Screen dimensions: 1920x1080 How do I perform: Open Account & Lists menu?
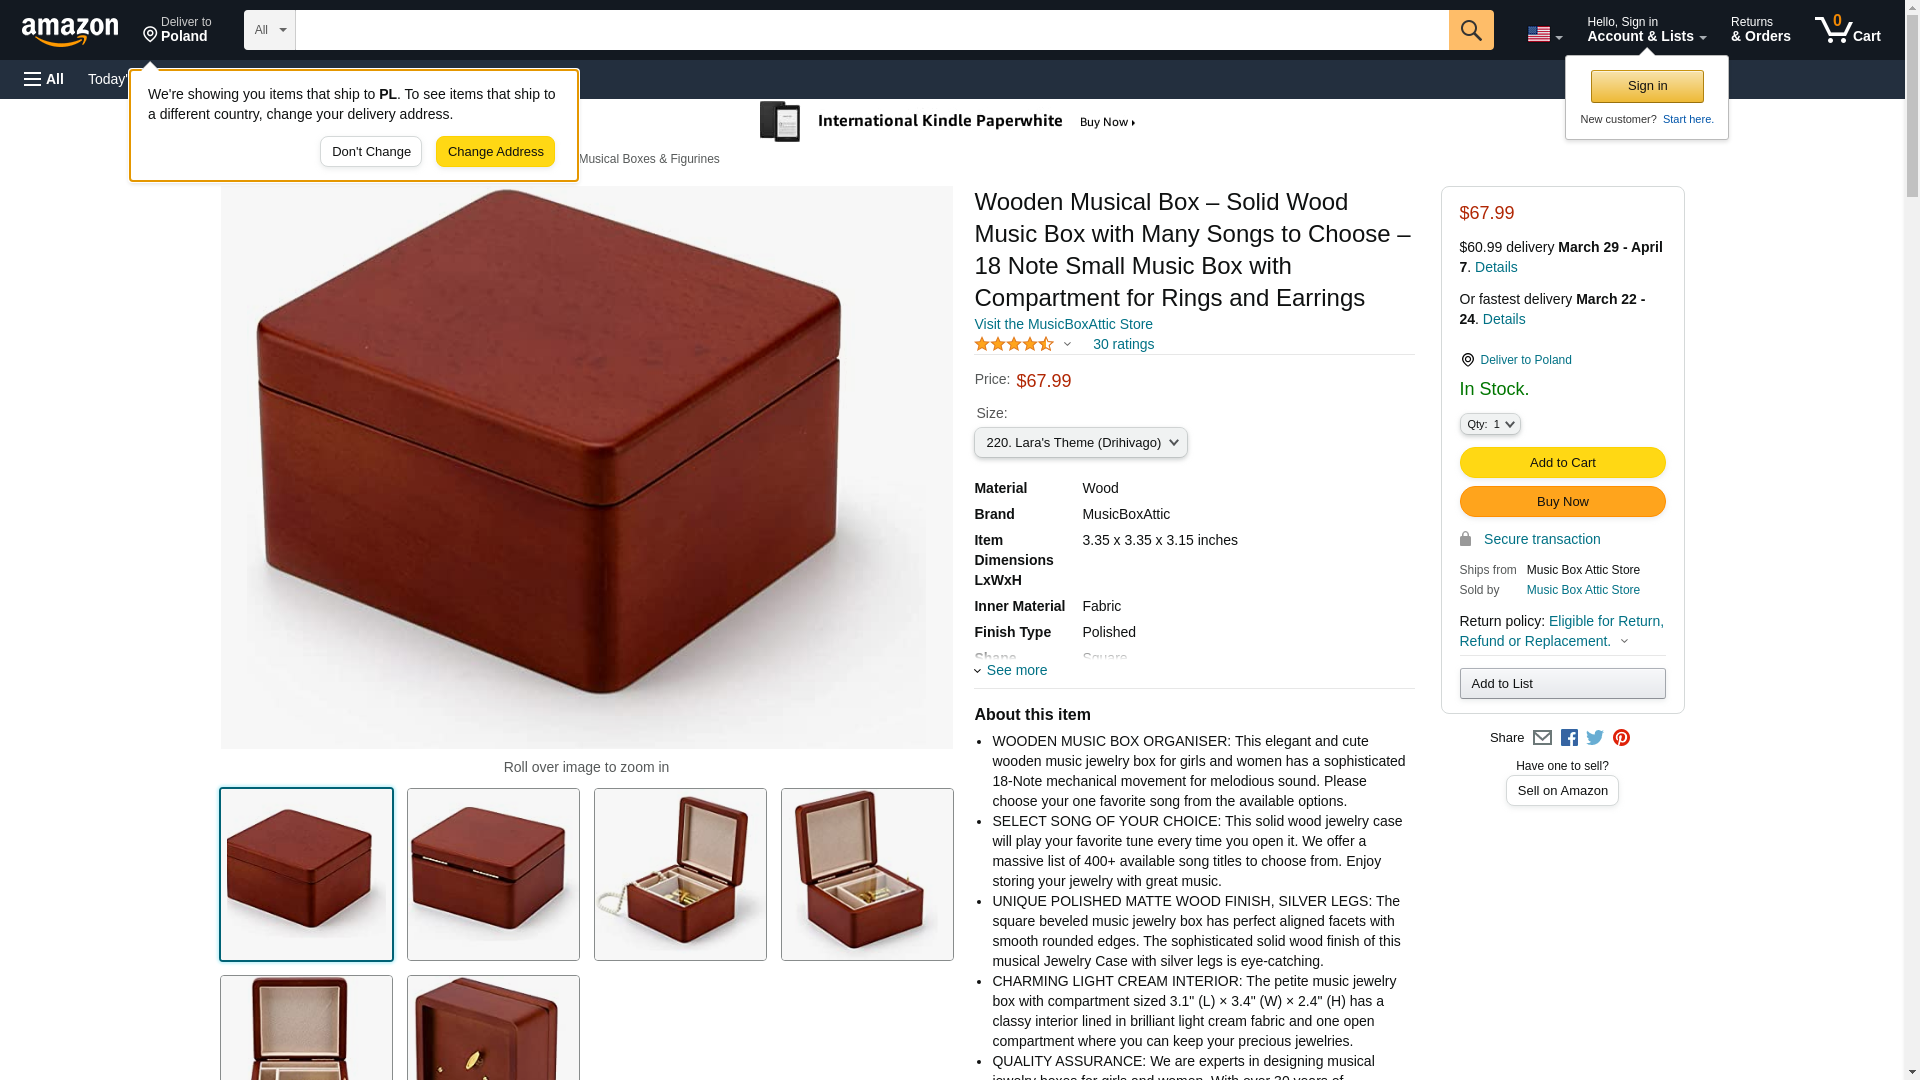click(1646, 30)
